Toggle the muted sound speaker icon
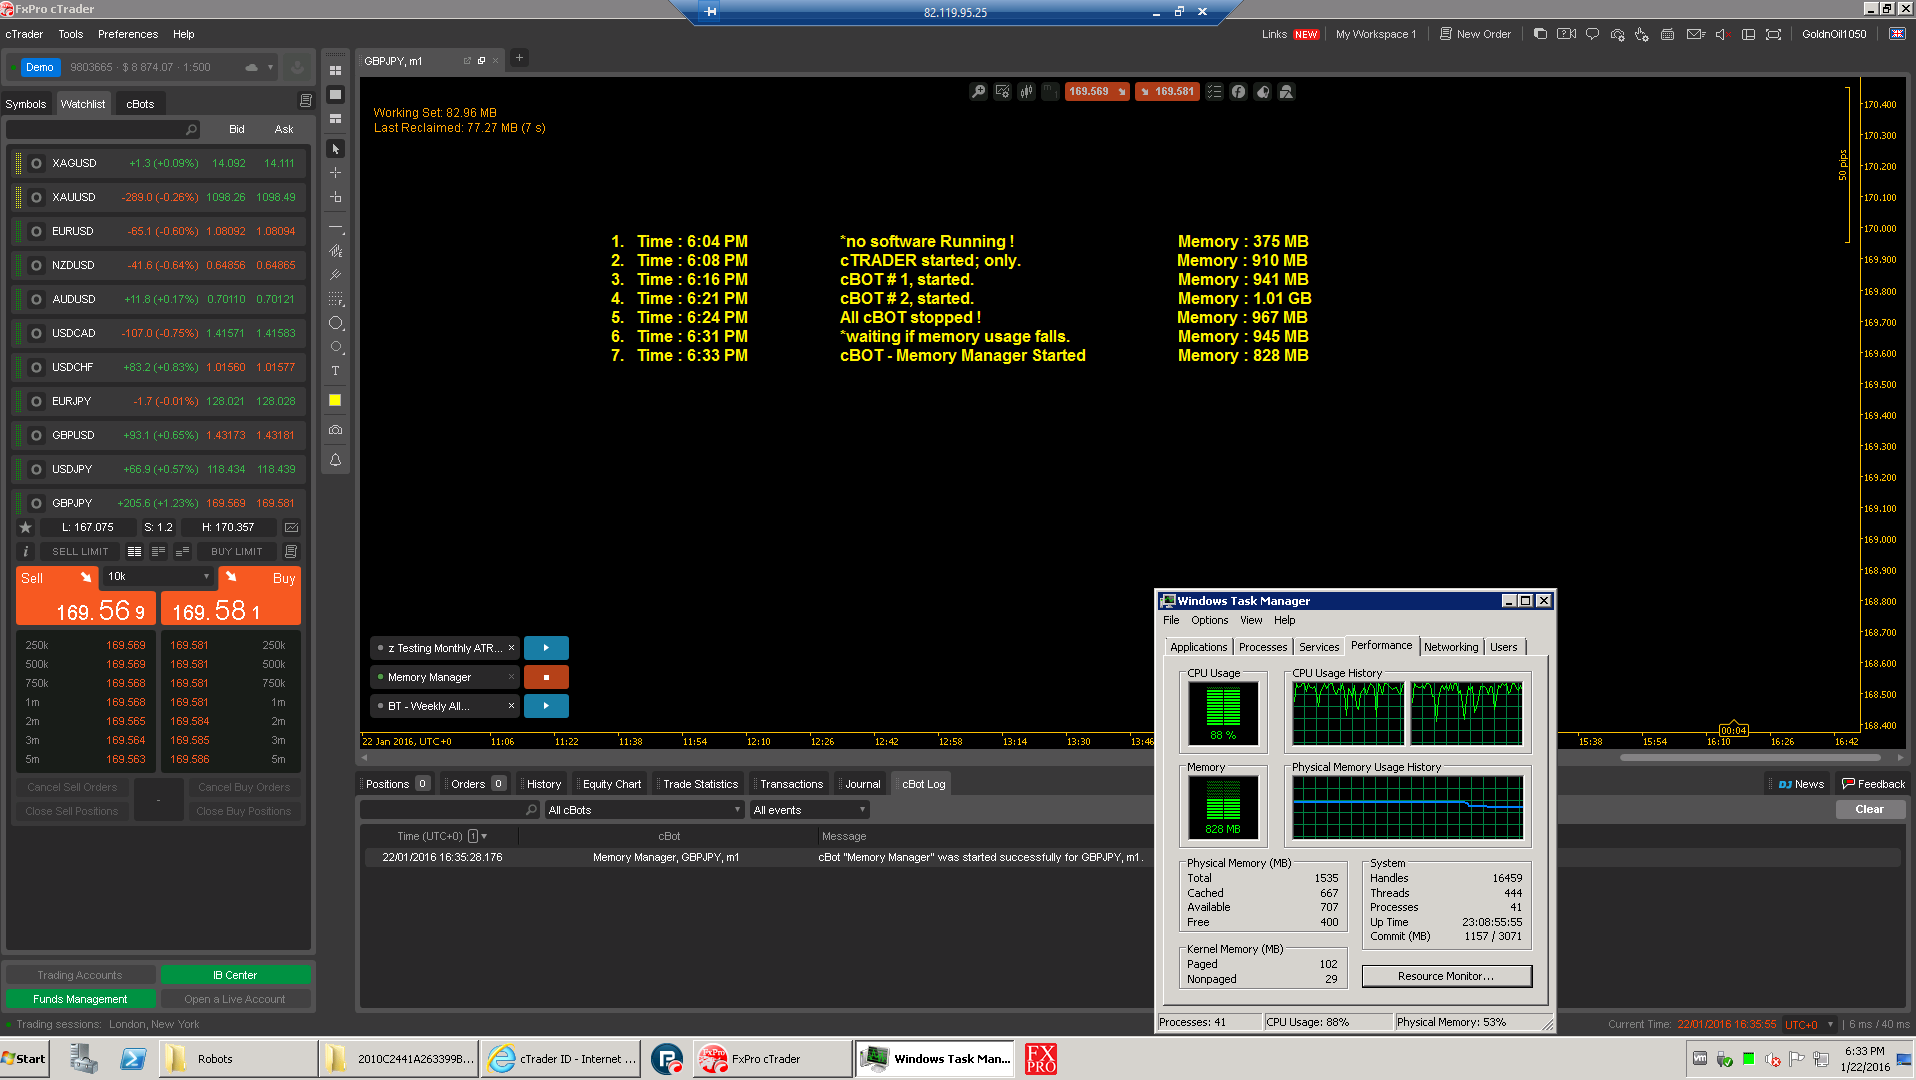The image size is (1916, 1080). point(1723,34)
